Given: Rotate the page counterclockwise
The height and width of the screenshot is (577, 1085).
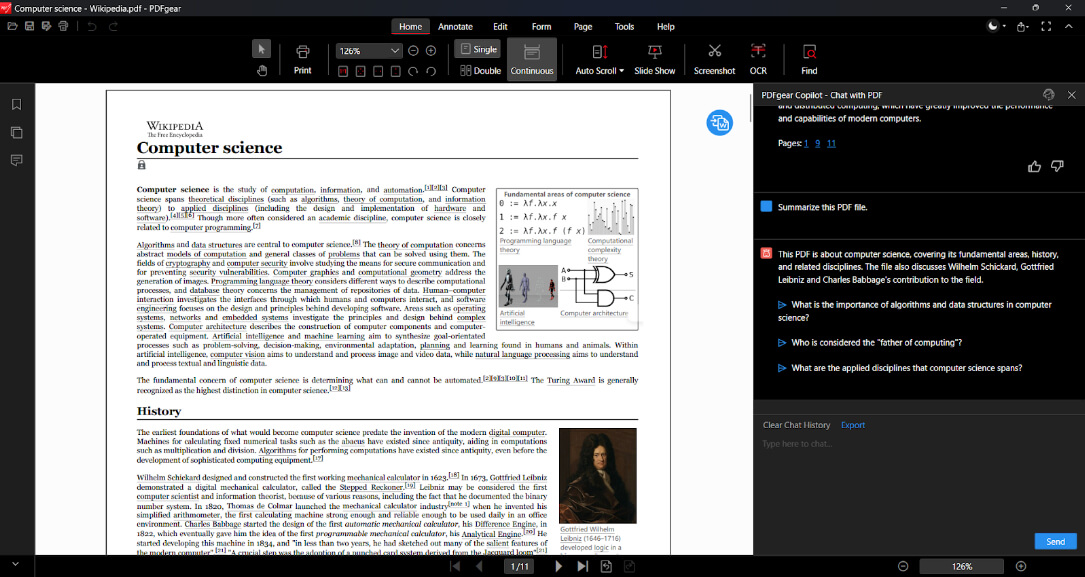Looking at the screenshot, I should tap(430, 71).
